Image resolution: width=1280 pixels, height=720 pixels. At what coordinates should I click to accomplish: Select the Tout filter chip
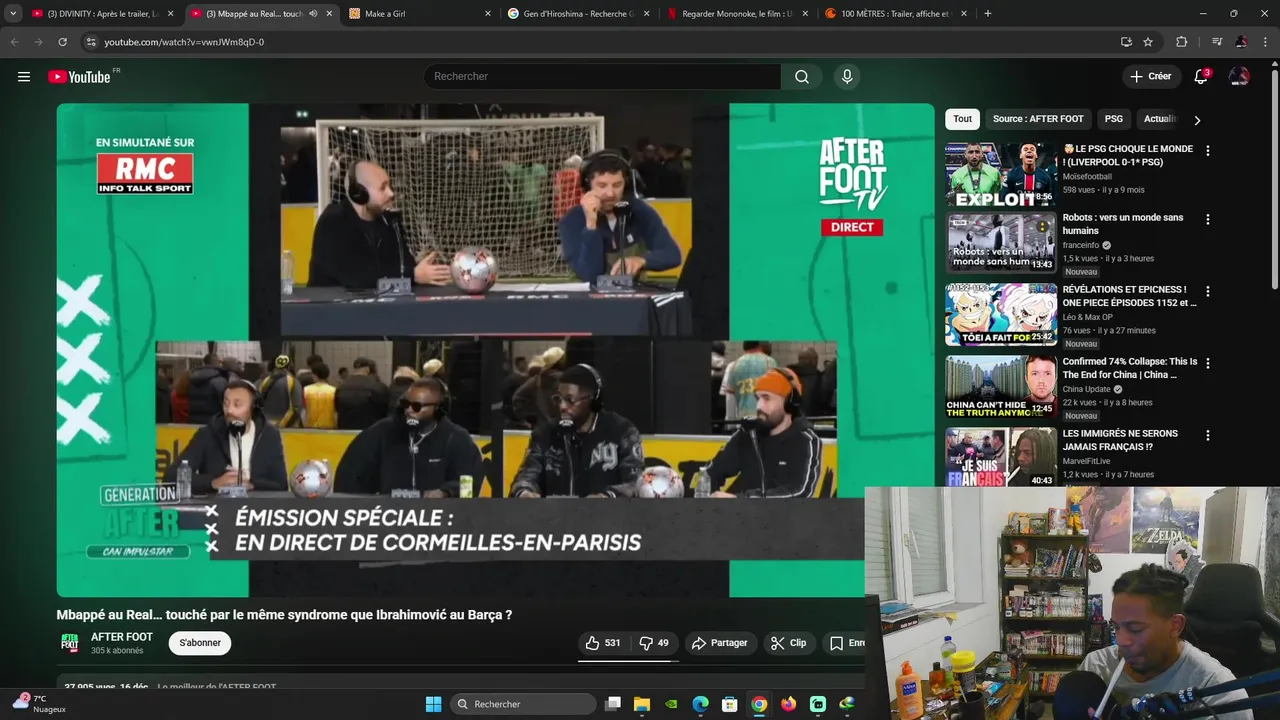pyautogui.click(x=962, y=119)
